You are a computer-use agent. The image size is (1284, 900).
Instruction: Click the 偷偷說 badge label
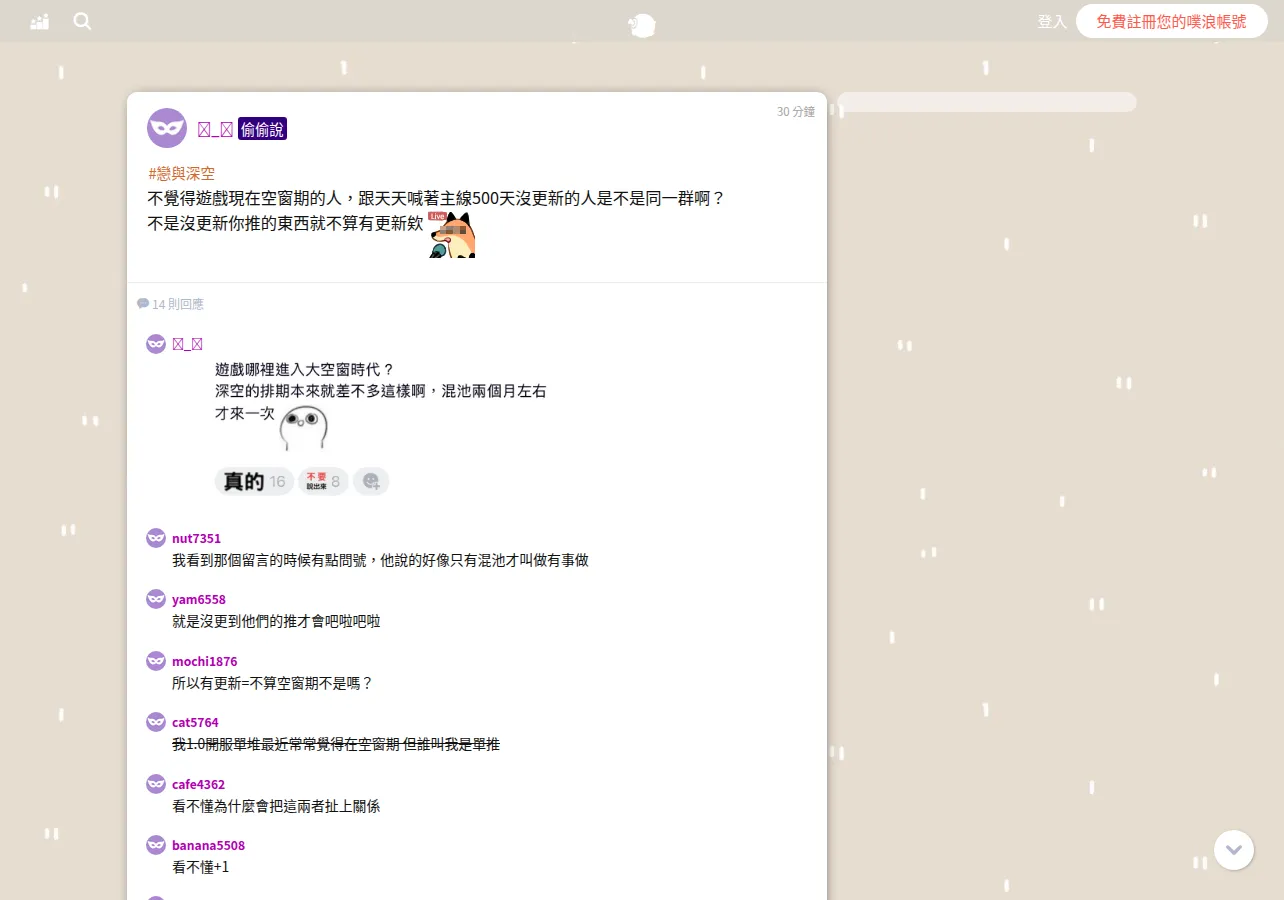[262, 129]
